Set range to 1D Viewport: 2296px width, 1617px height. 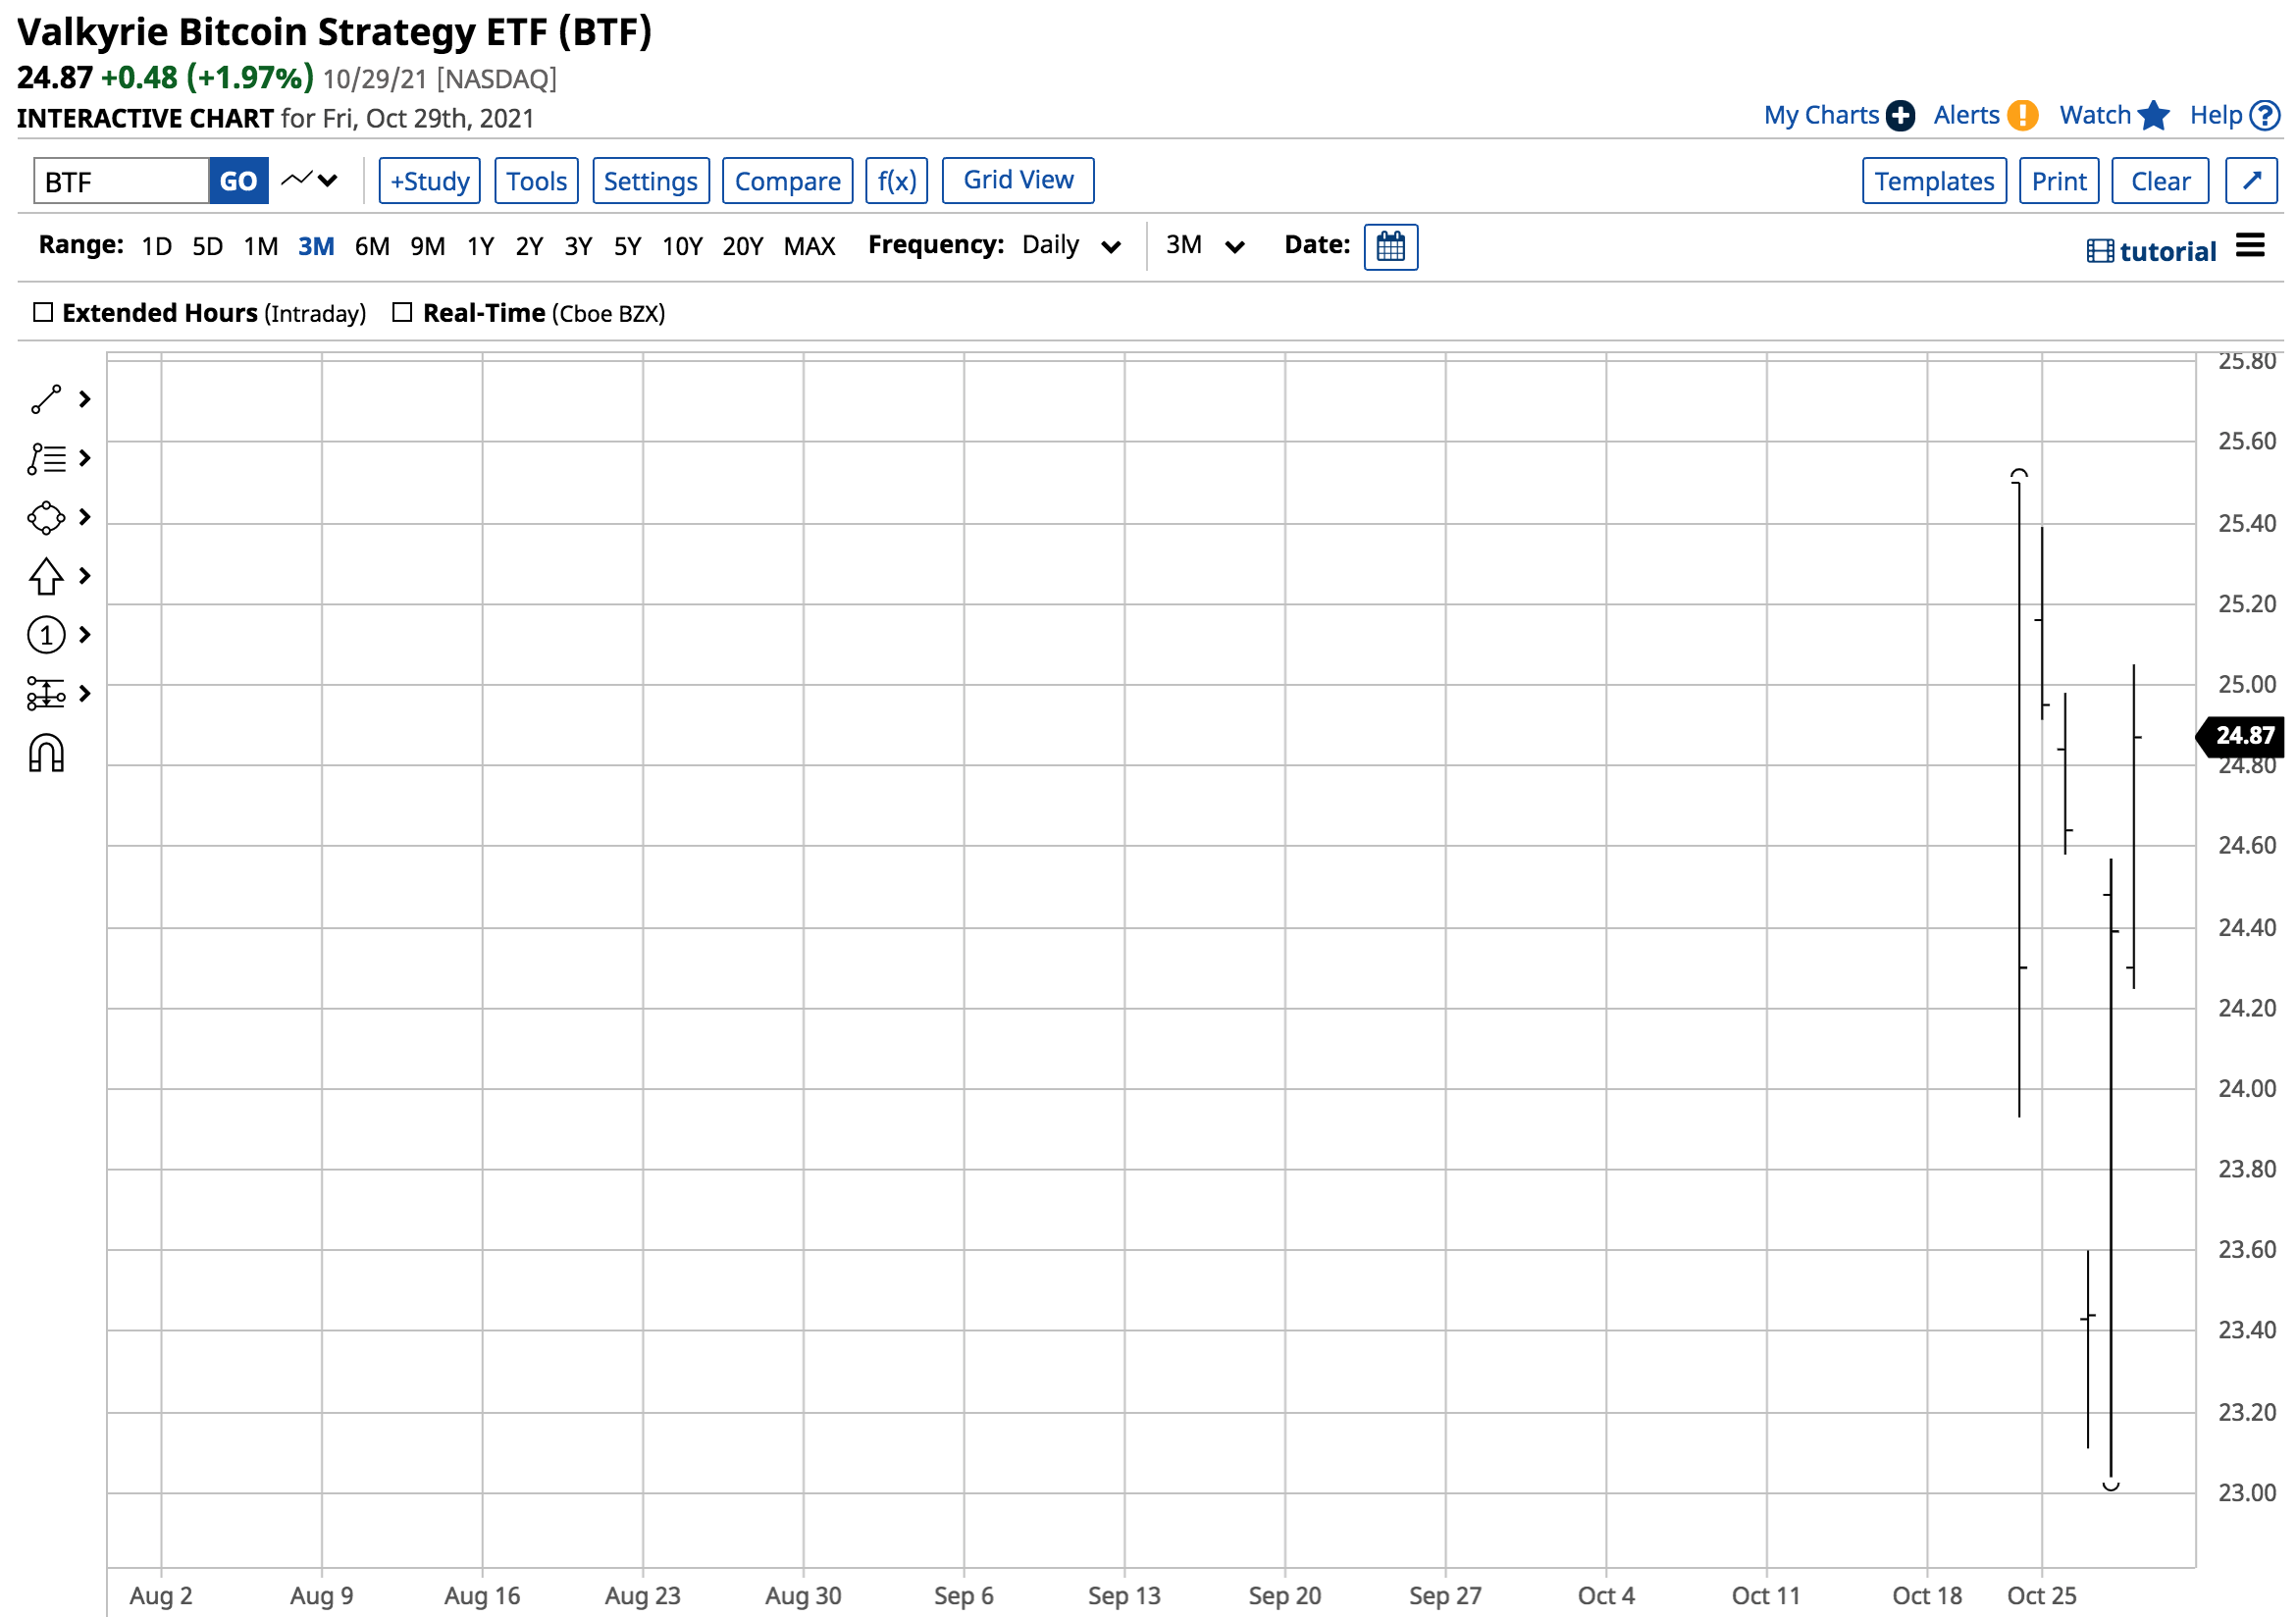click(156, 246)
